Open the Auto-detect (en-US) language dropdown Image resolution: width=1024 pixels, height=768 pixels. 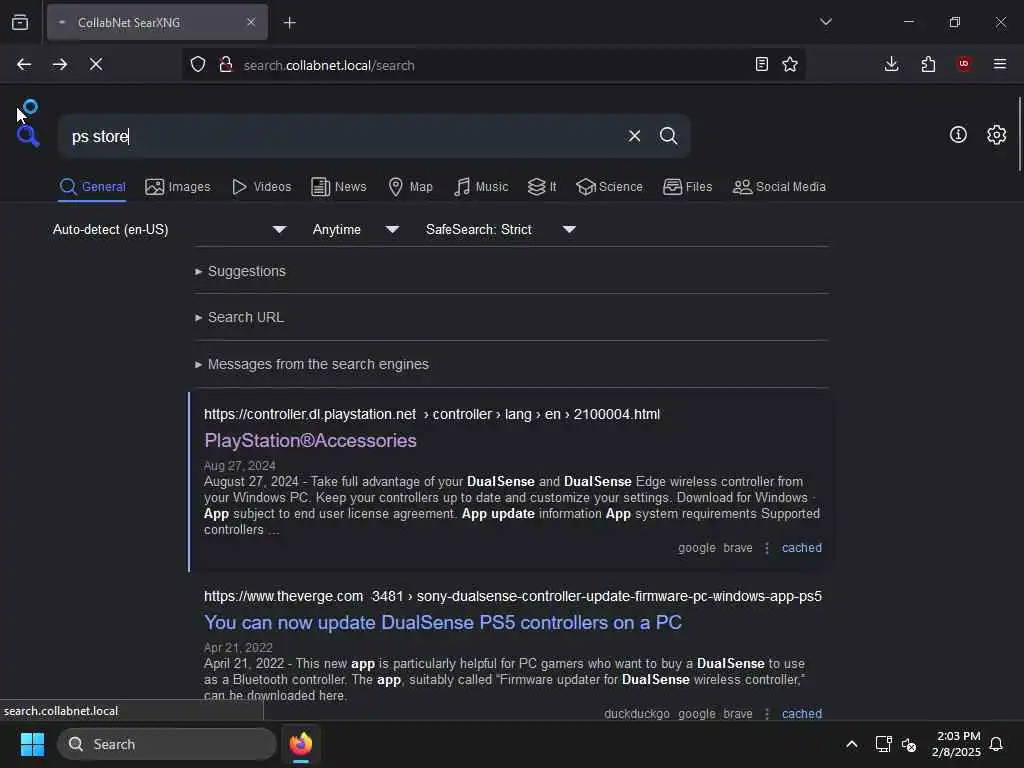click(170, 229)
